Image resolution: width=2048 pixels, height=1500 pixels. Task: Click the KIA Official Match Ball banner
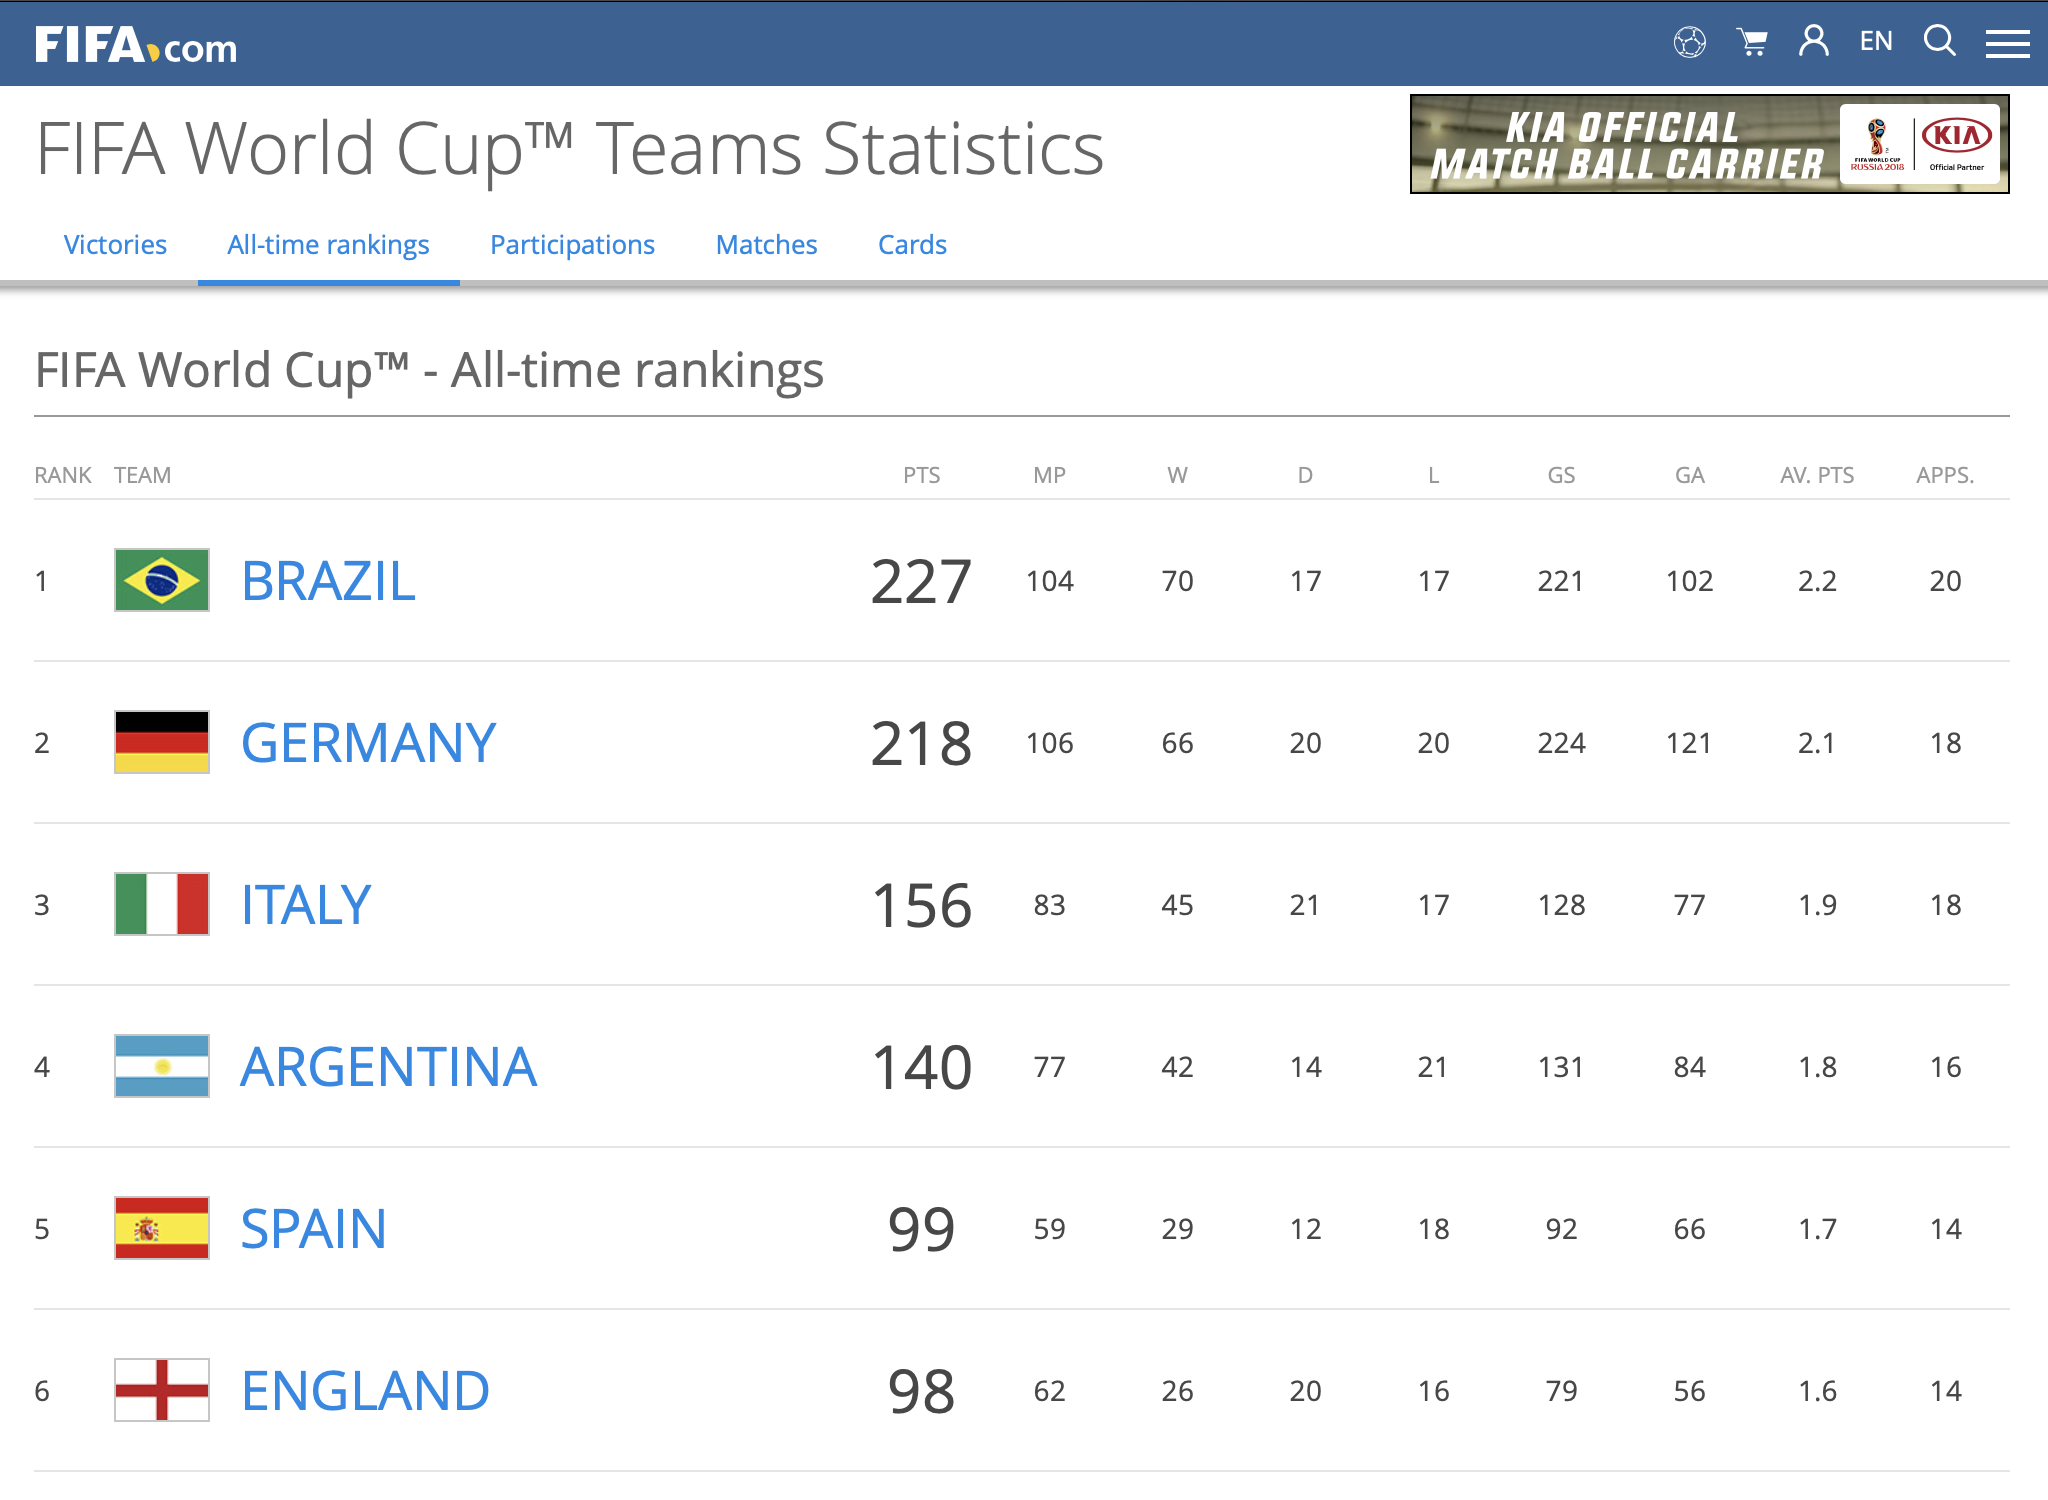(1709, 144)
